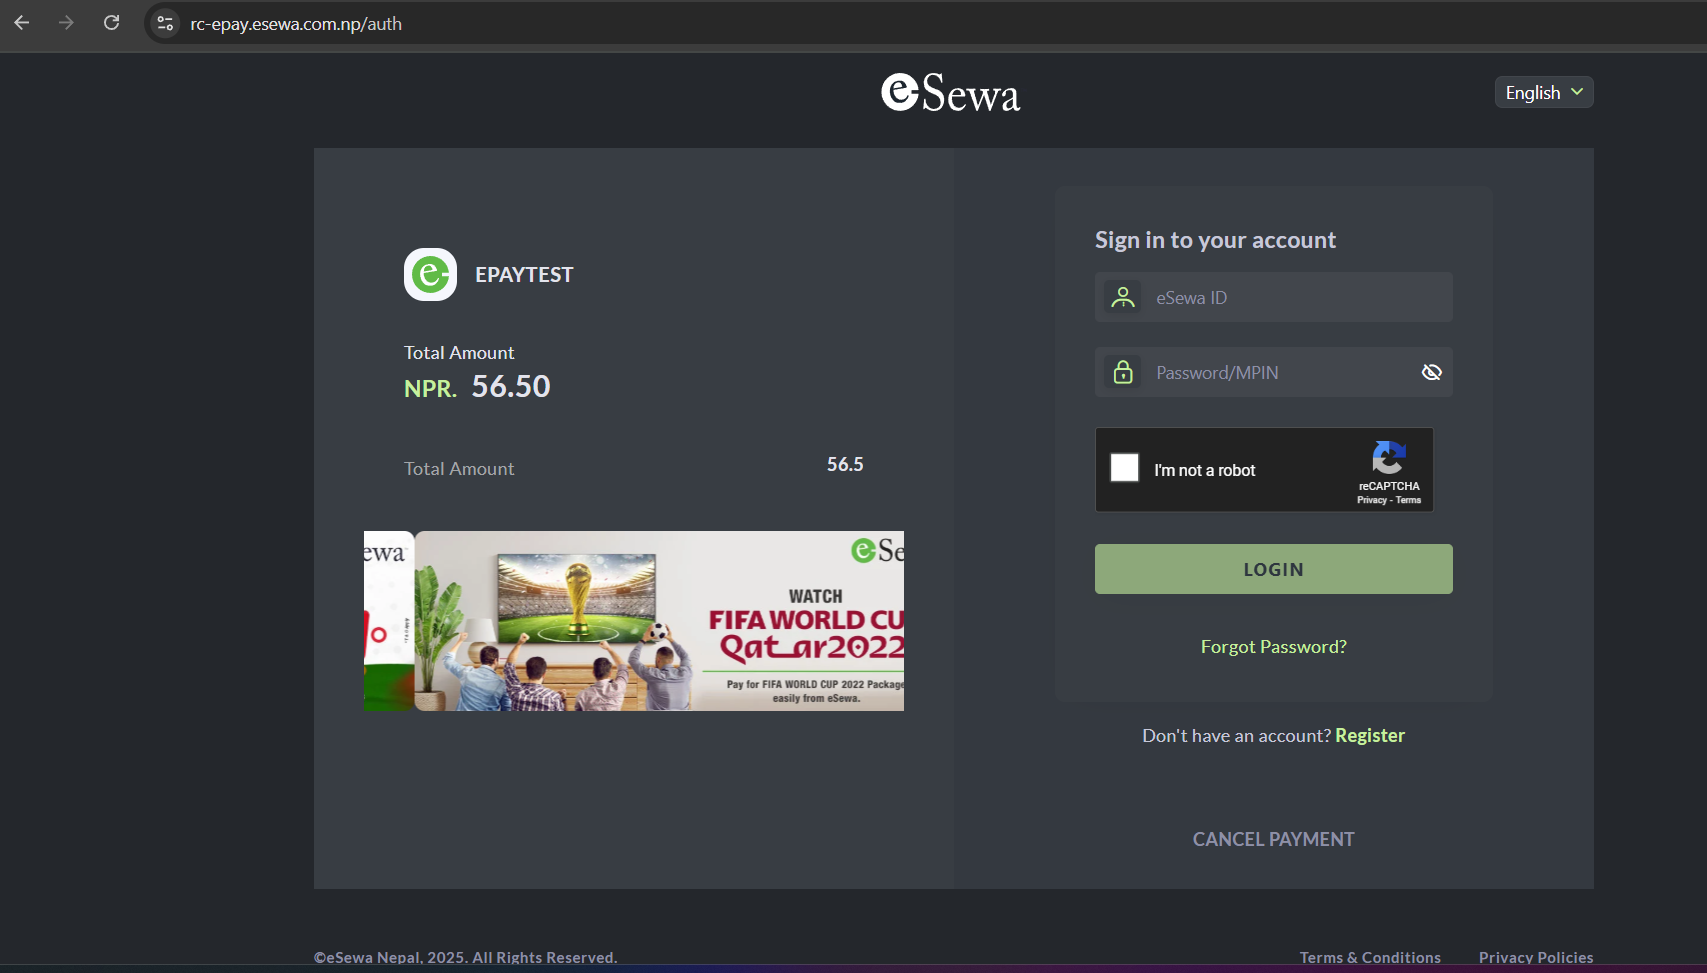Reload the page with the refresh icon
This screenshot has width=1707, height=973.
111,23
